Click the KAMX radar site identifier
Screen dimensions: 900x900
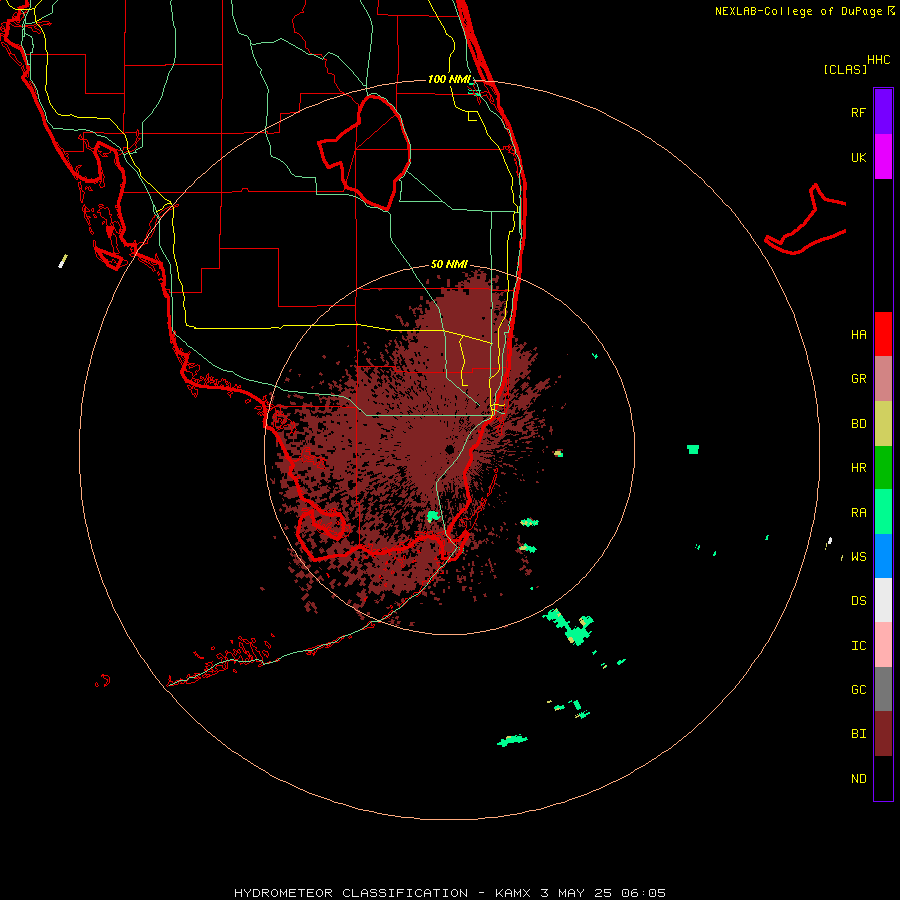pyautogui.click(x=513, y=893)
